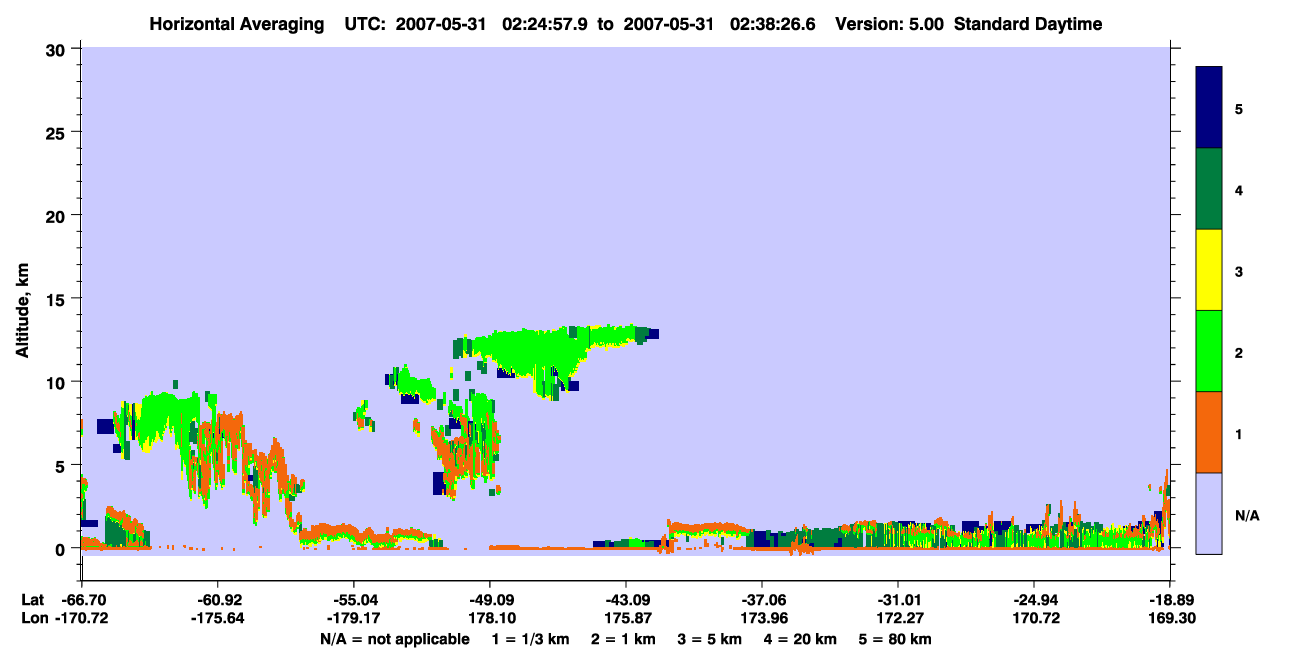Click the latitude value -55.04
This screenshot has width=1300, height=667.
click(353, 599)
